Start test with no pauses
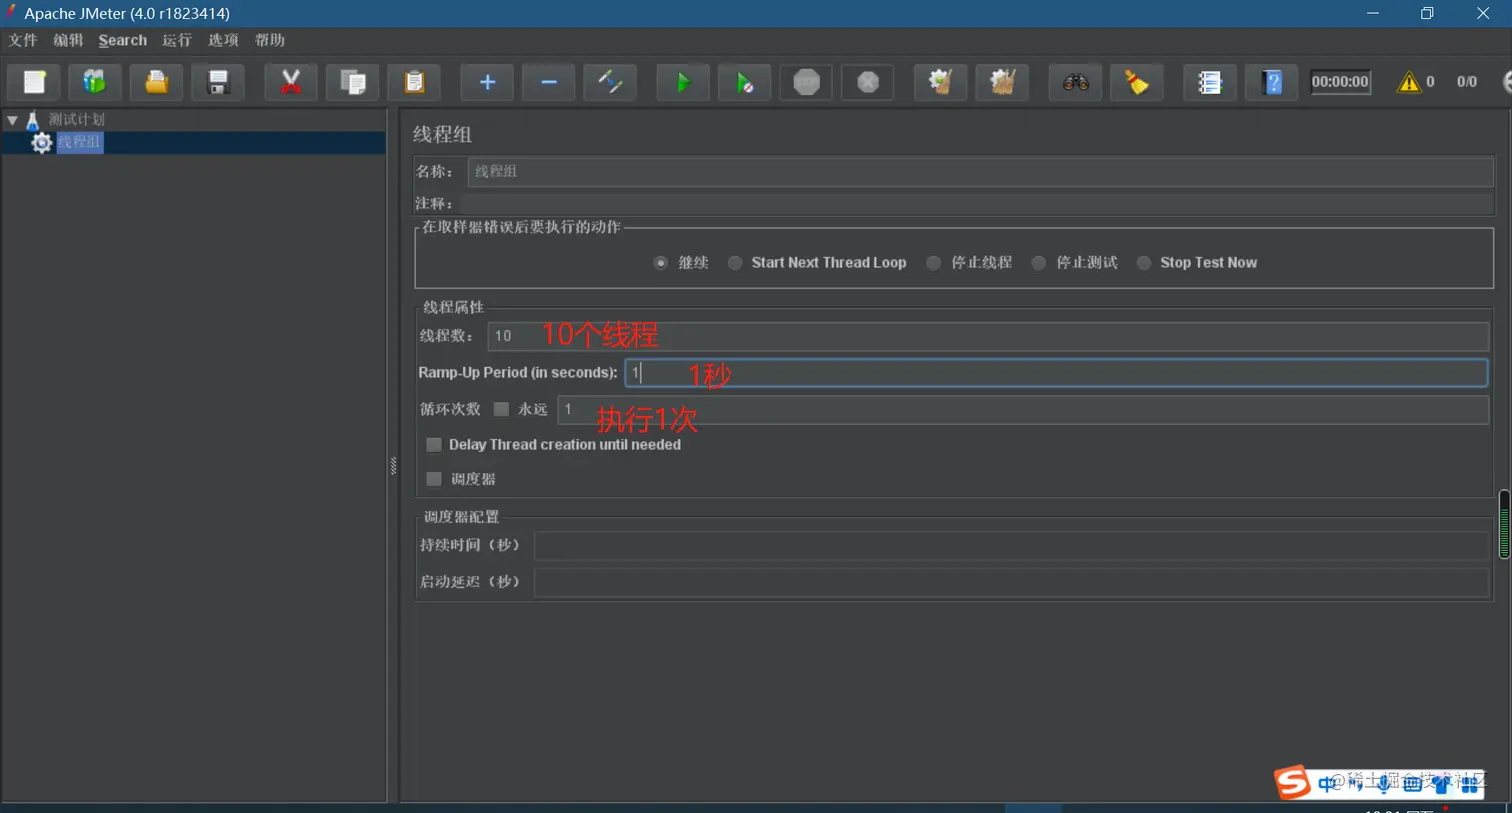Image resolution: width=1512 pixels, height=813 pixels. (745, 82)
